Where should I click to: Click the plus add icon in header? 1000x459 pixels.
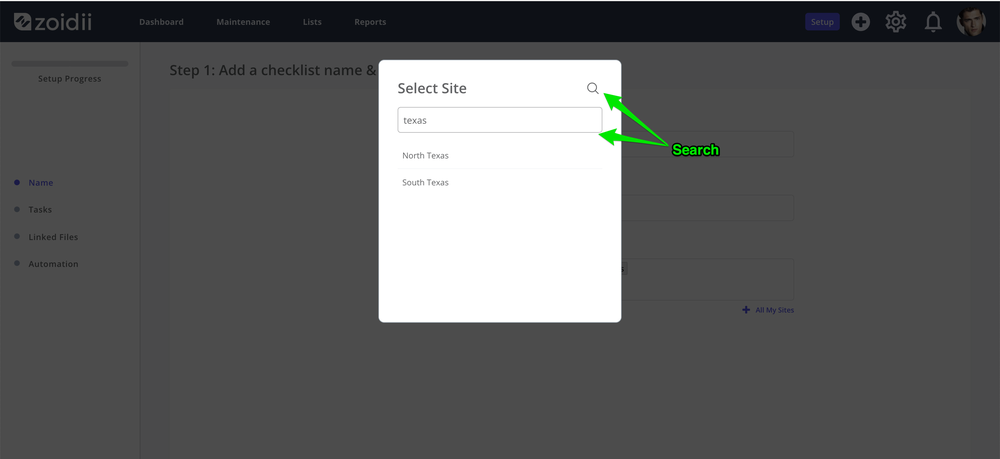[861, 22]
